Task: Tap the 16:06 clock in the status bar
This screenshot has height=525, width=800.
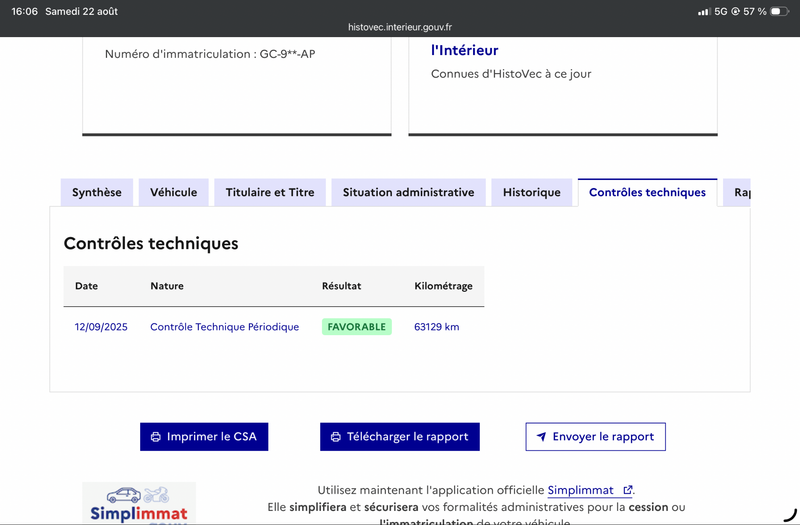Action: click(x=24, y=11)
